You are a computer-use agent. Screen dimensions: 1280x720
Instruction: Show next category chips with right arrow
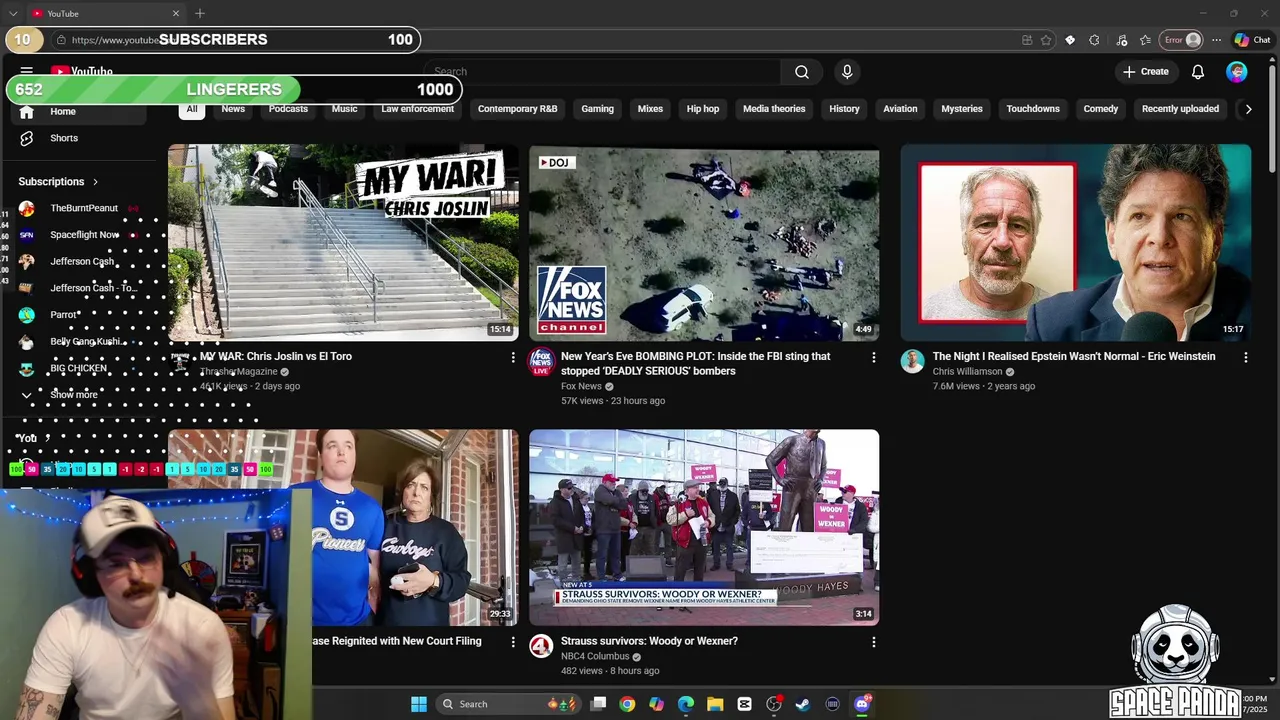[x=1248, y=109]
